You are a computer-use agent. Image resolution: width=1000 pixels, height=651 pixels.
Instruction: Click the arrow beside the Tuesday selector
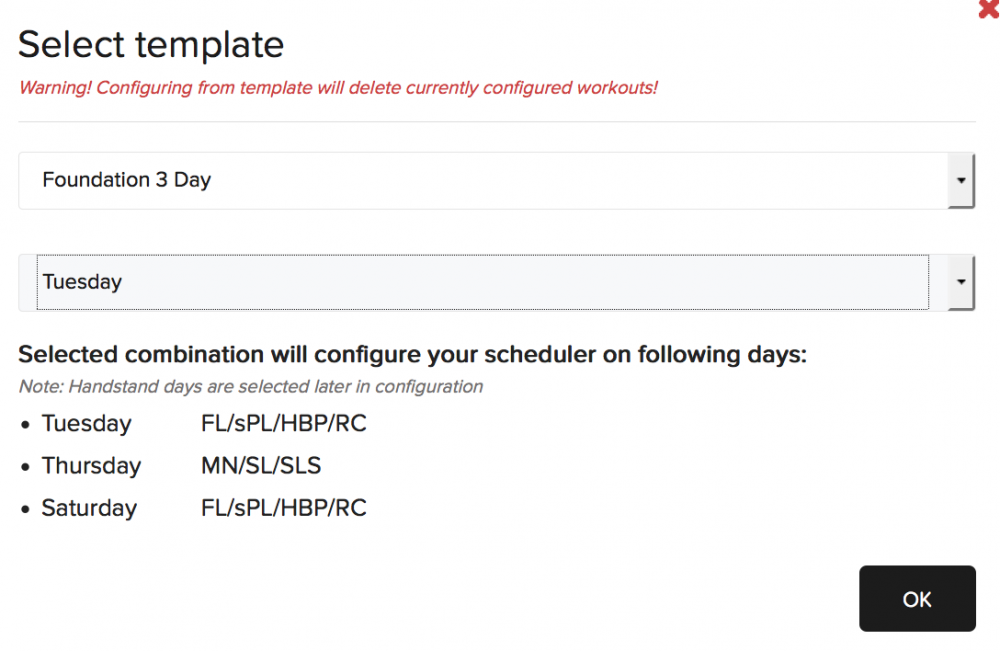tap(961, 282)
